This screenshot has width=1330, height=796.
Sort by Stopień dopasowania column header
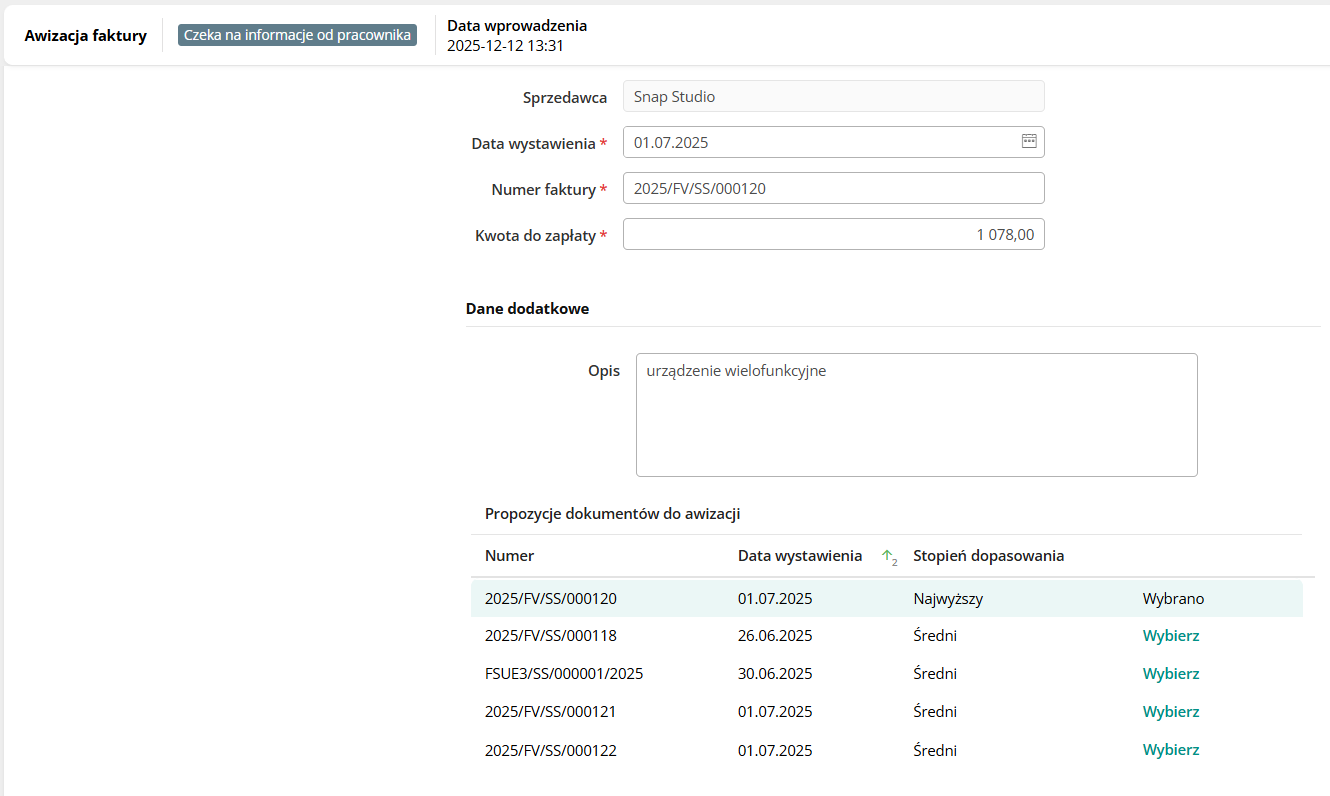click(988, 556)
